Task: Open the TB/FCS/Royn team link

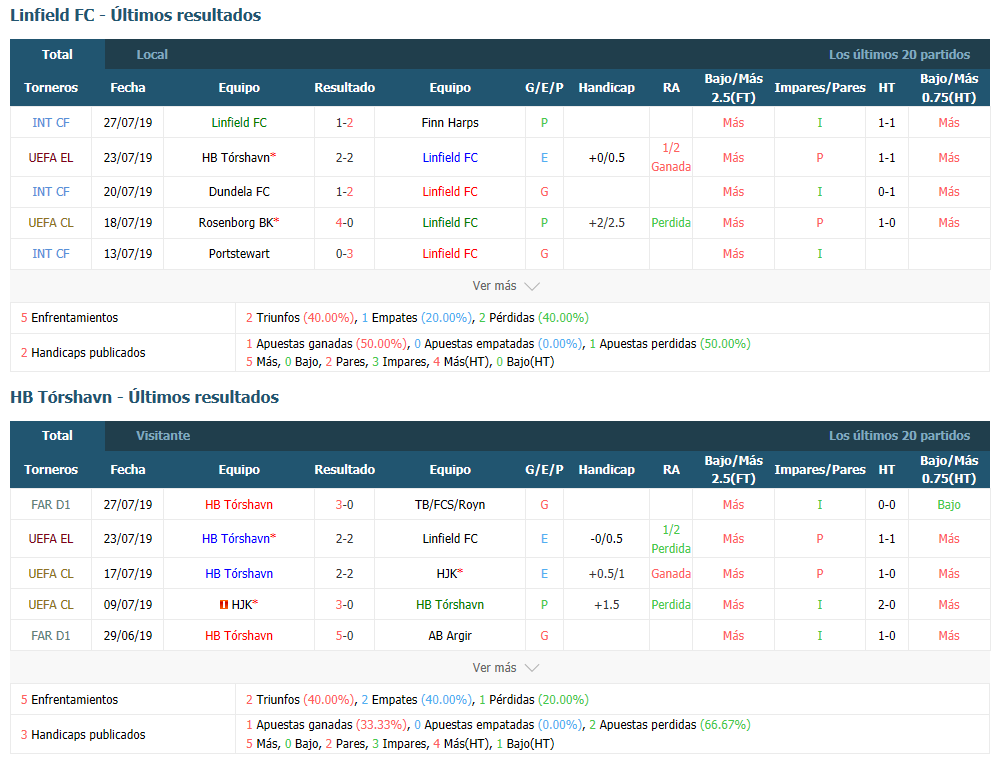Action: pos(450,505)
